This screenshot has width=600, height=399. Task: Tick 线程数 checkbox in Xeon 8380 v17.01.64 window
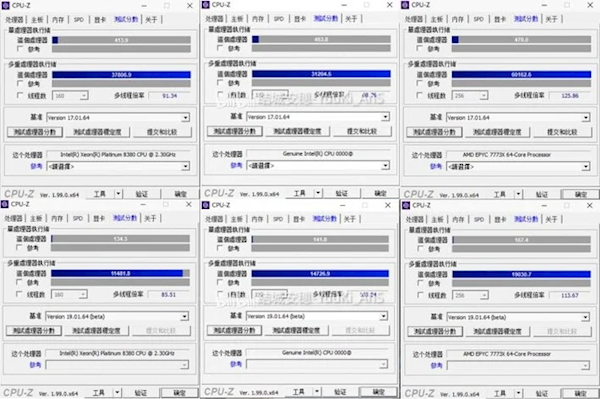point(20,96)
